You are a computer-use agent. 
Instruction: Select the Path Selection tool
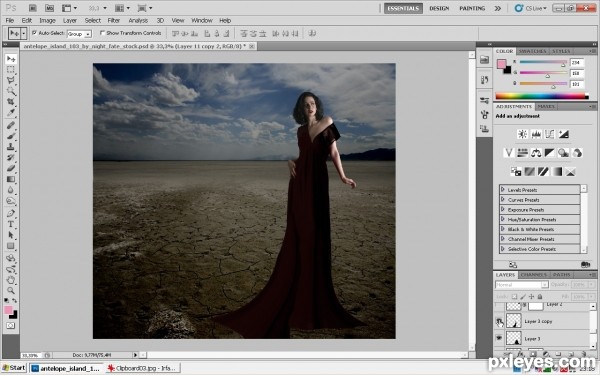point(11,235)
